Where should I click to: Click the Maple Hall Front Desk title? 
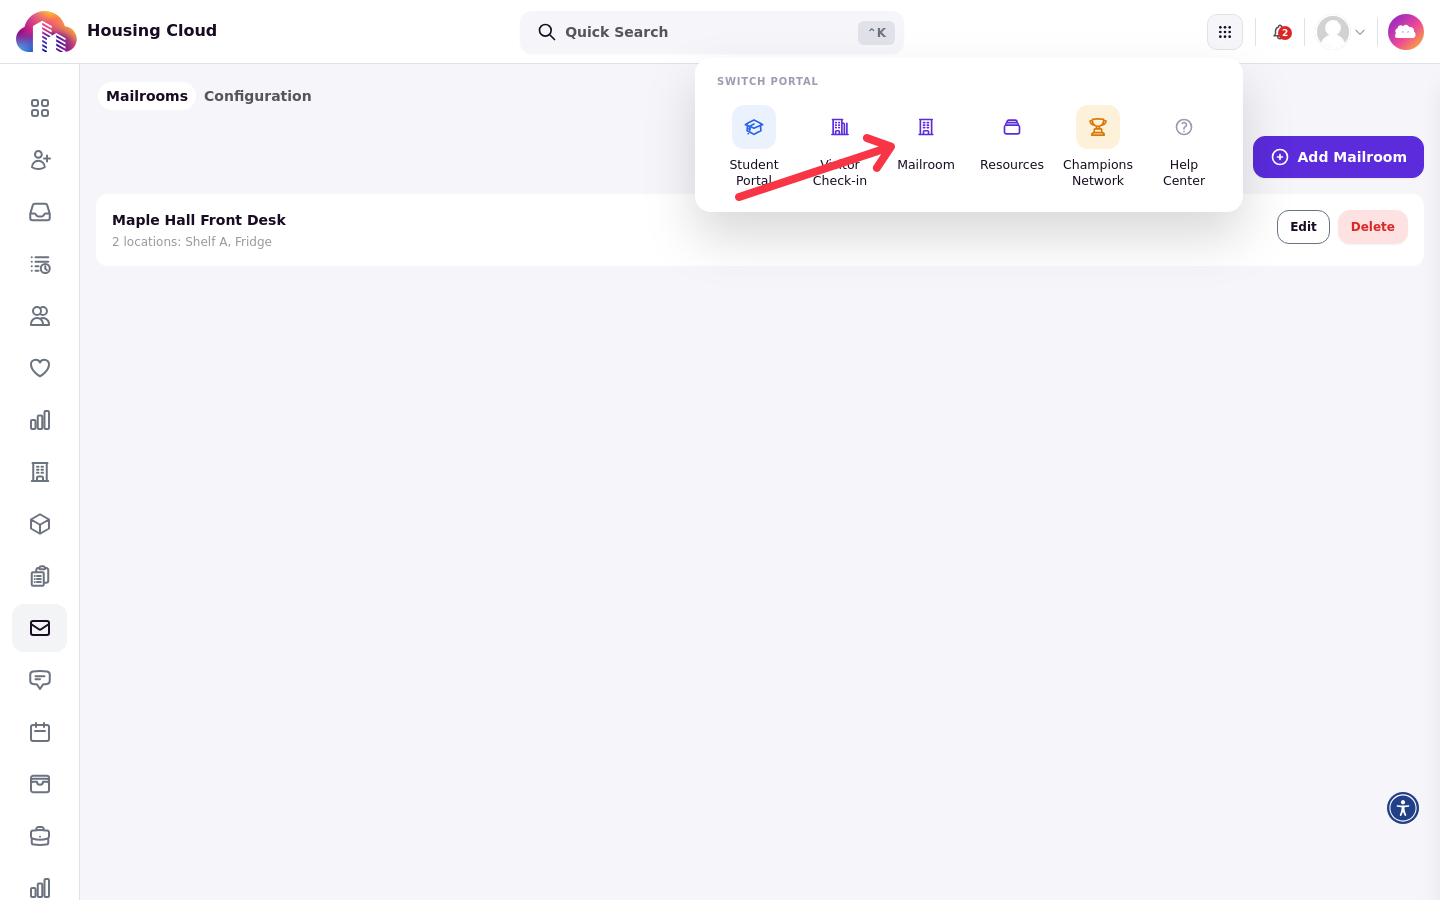199,220
